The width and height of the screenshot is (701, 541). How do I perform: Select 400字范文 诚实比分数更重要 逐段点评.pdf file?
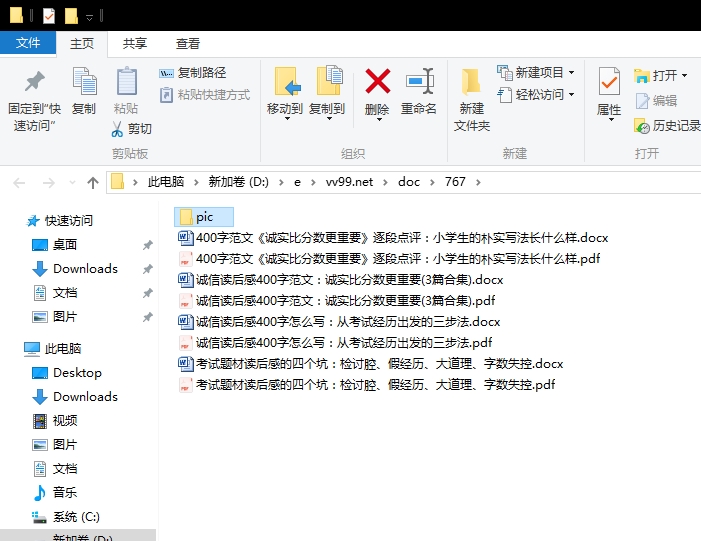pyautogui.click(x=389, y=259)
